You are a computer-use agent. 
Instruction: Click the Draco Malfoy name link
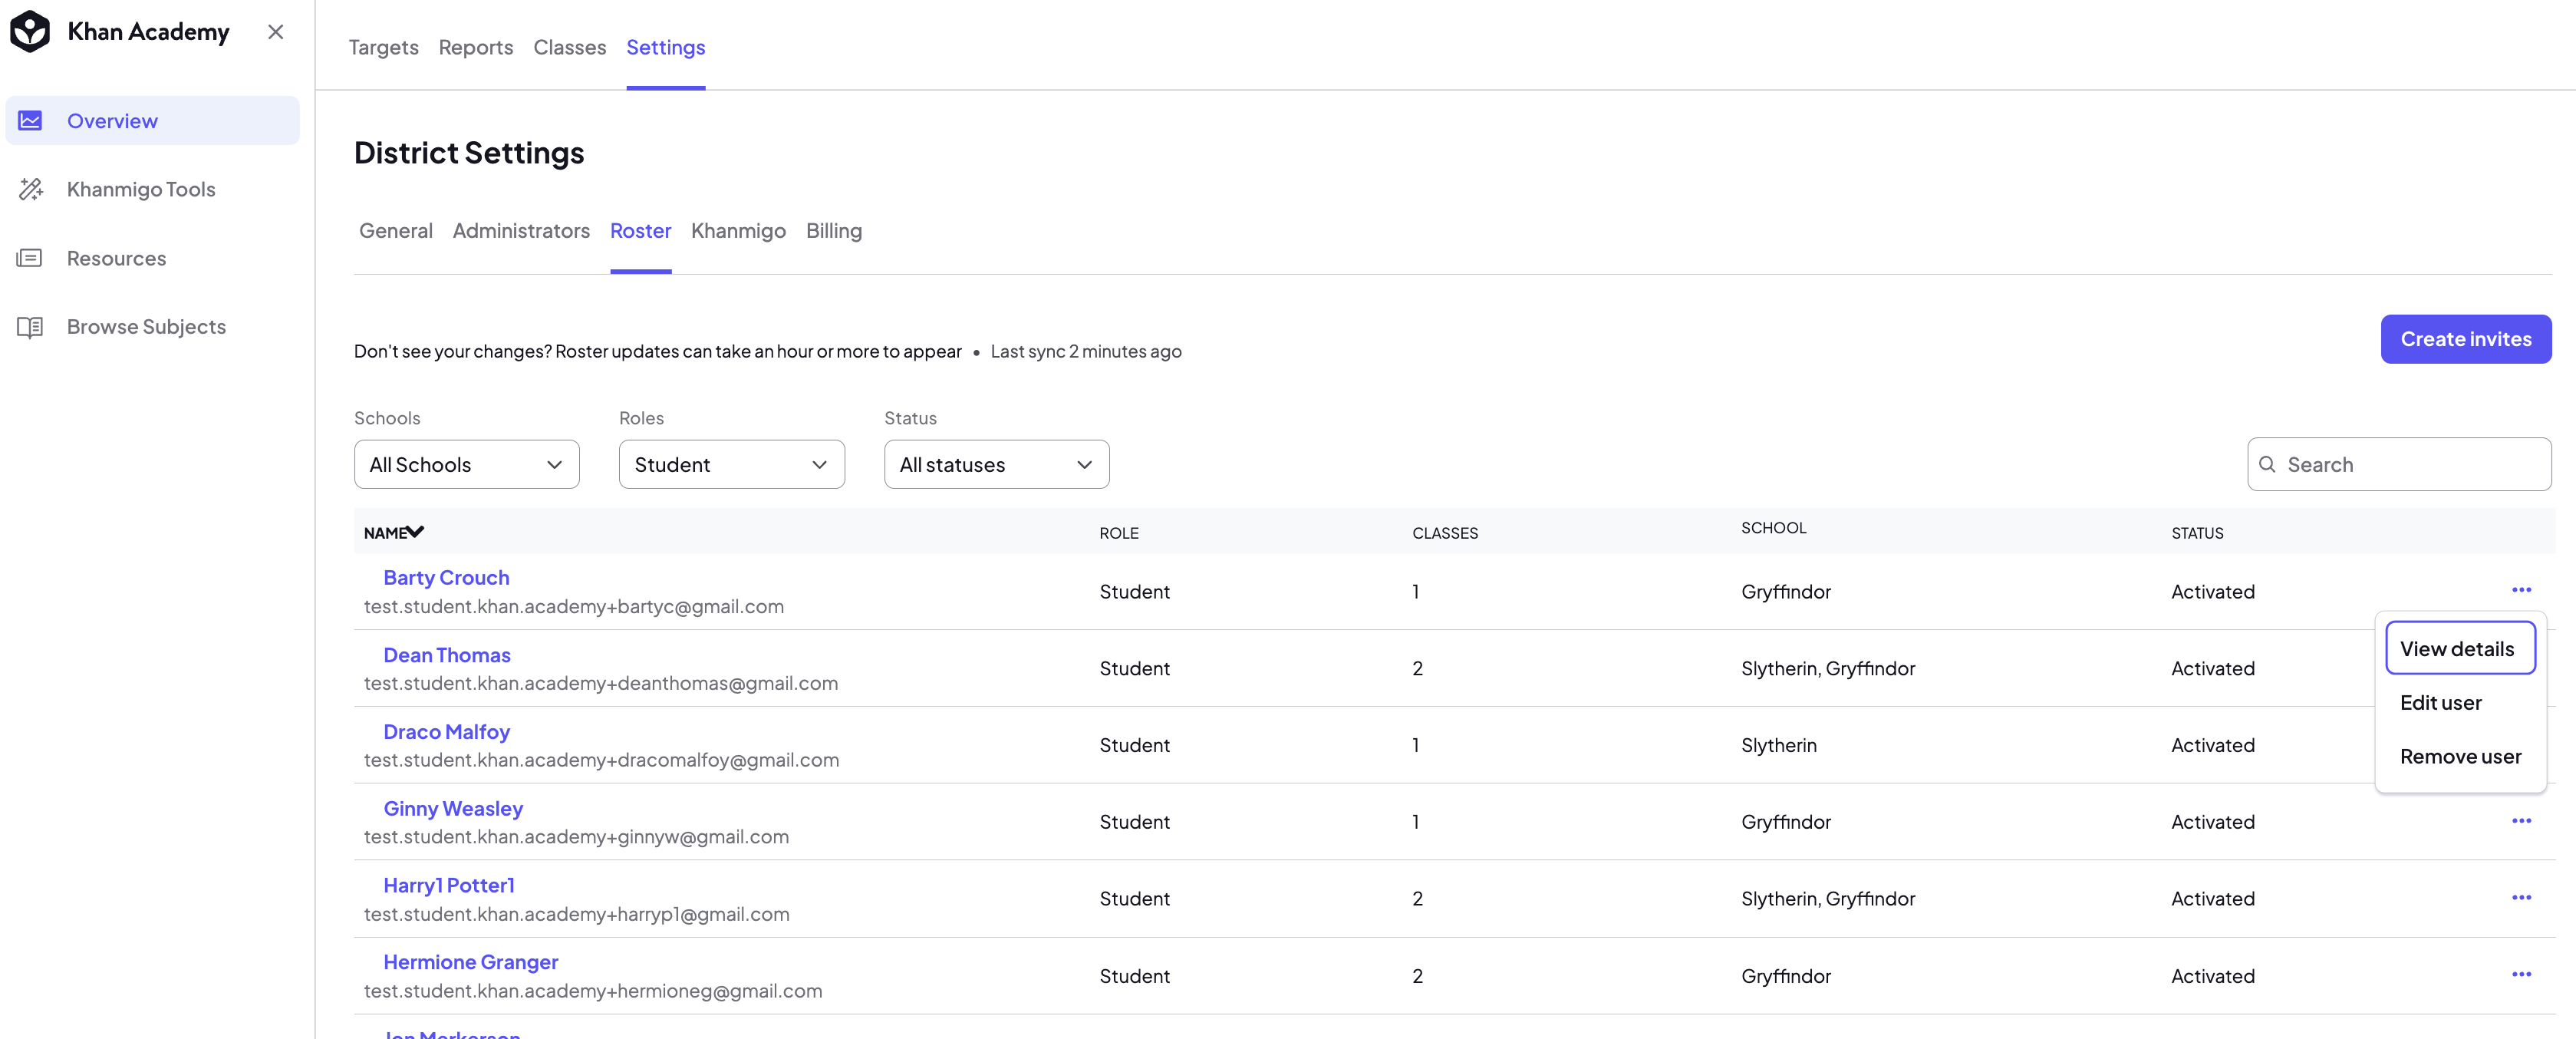pyautogui.click(x=447, y=732)
